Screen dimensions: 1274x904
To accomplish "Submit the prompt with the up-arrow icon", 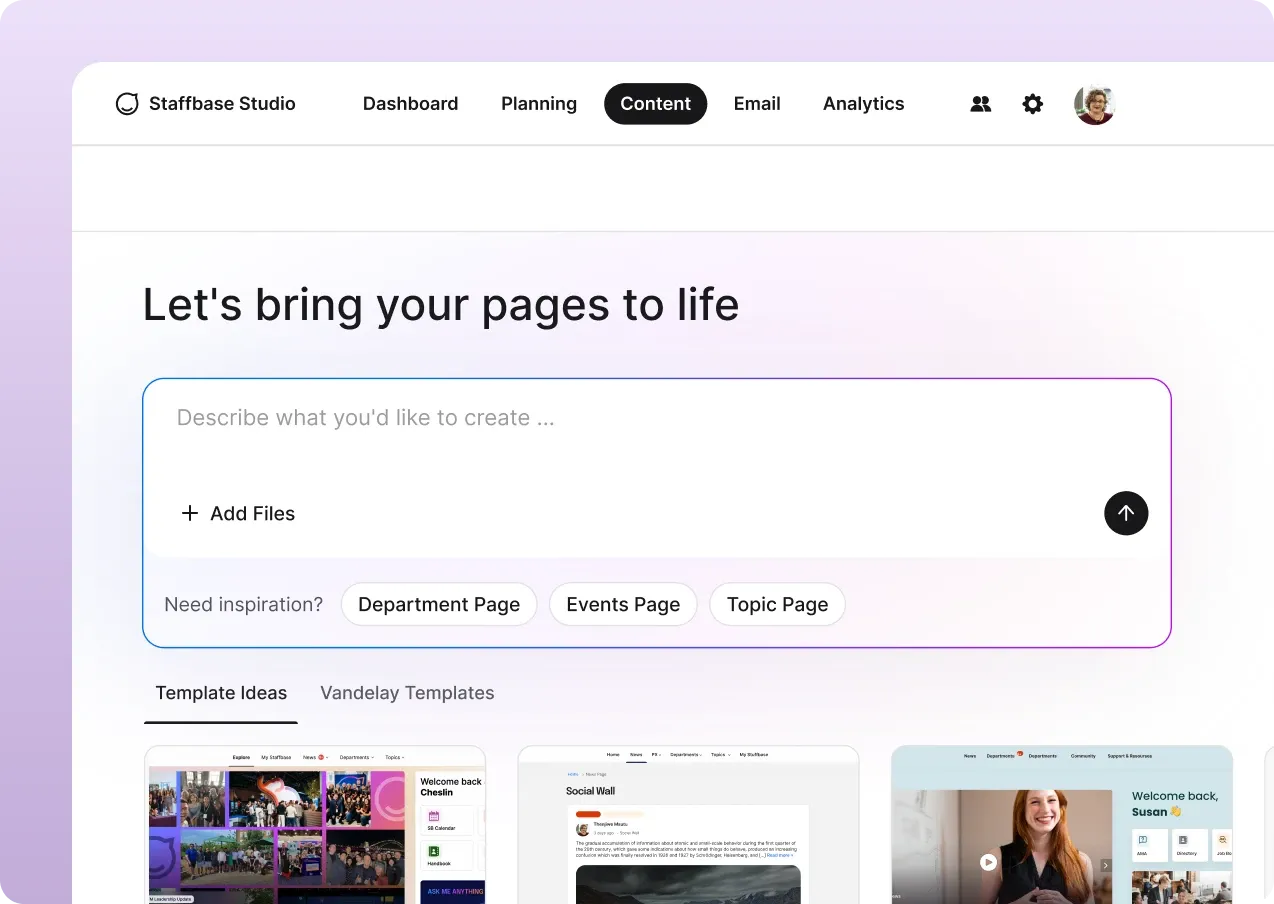I will (x=1126, y=513).
